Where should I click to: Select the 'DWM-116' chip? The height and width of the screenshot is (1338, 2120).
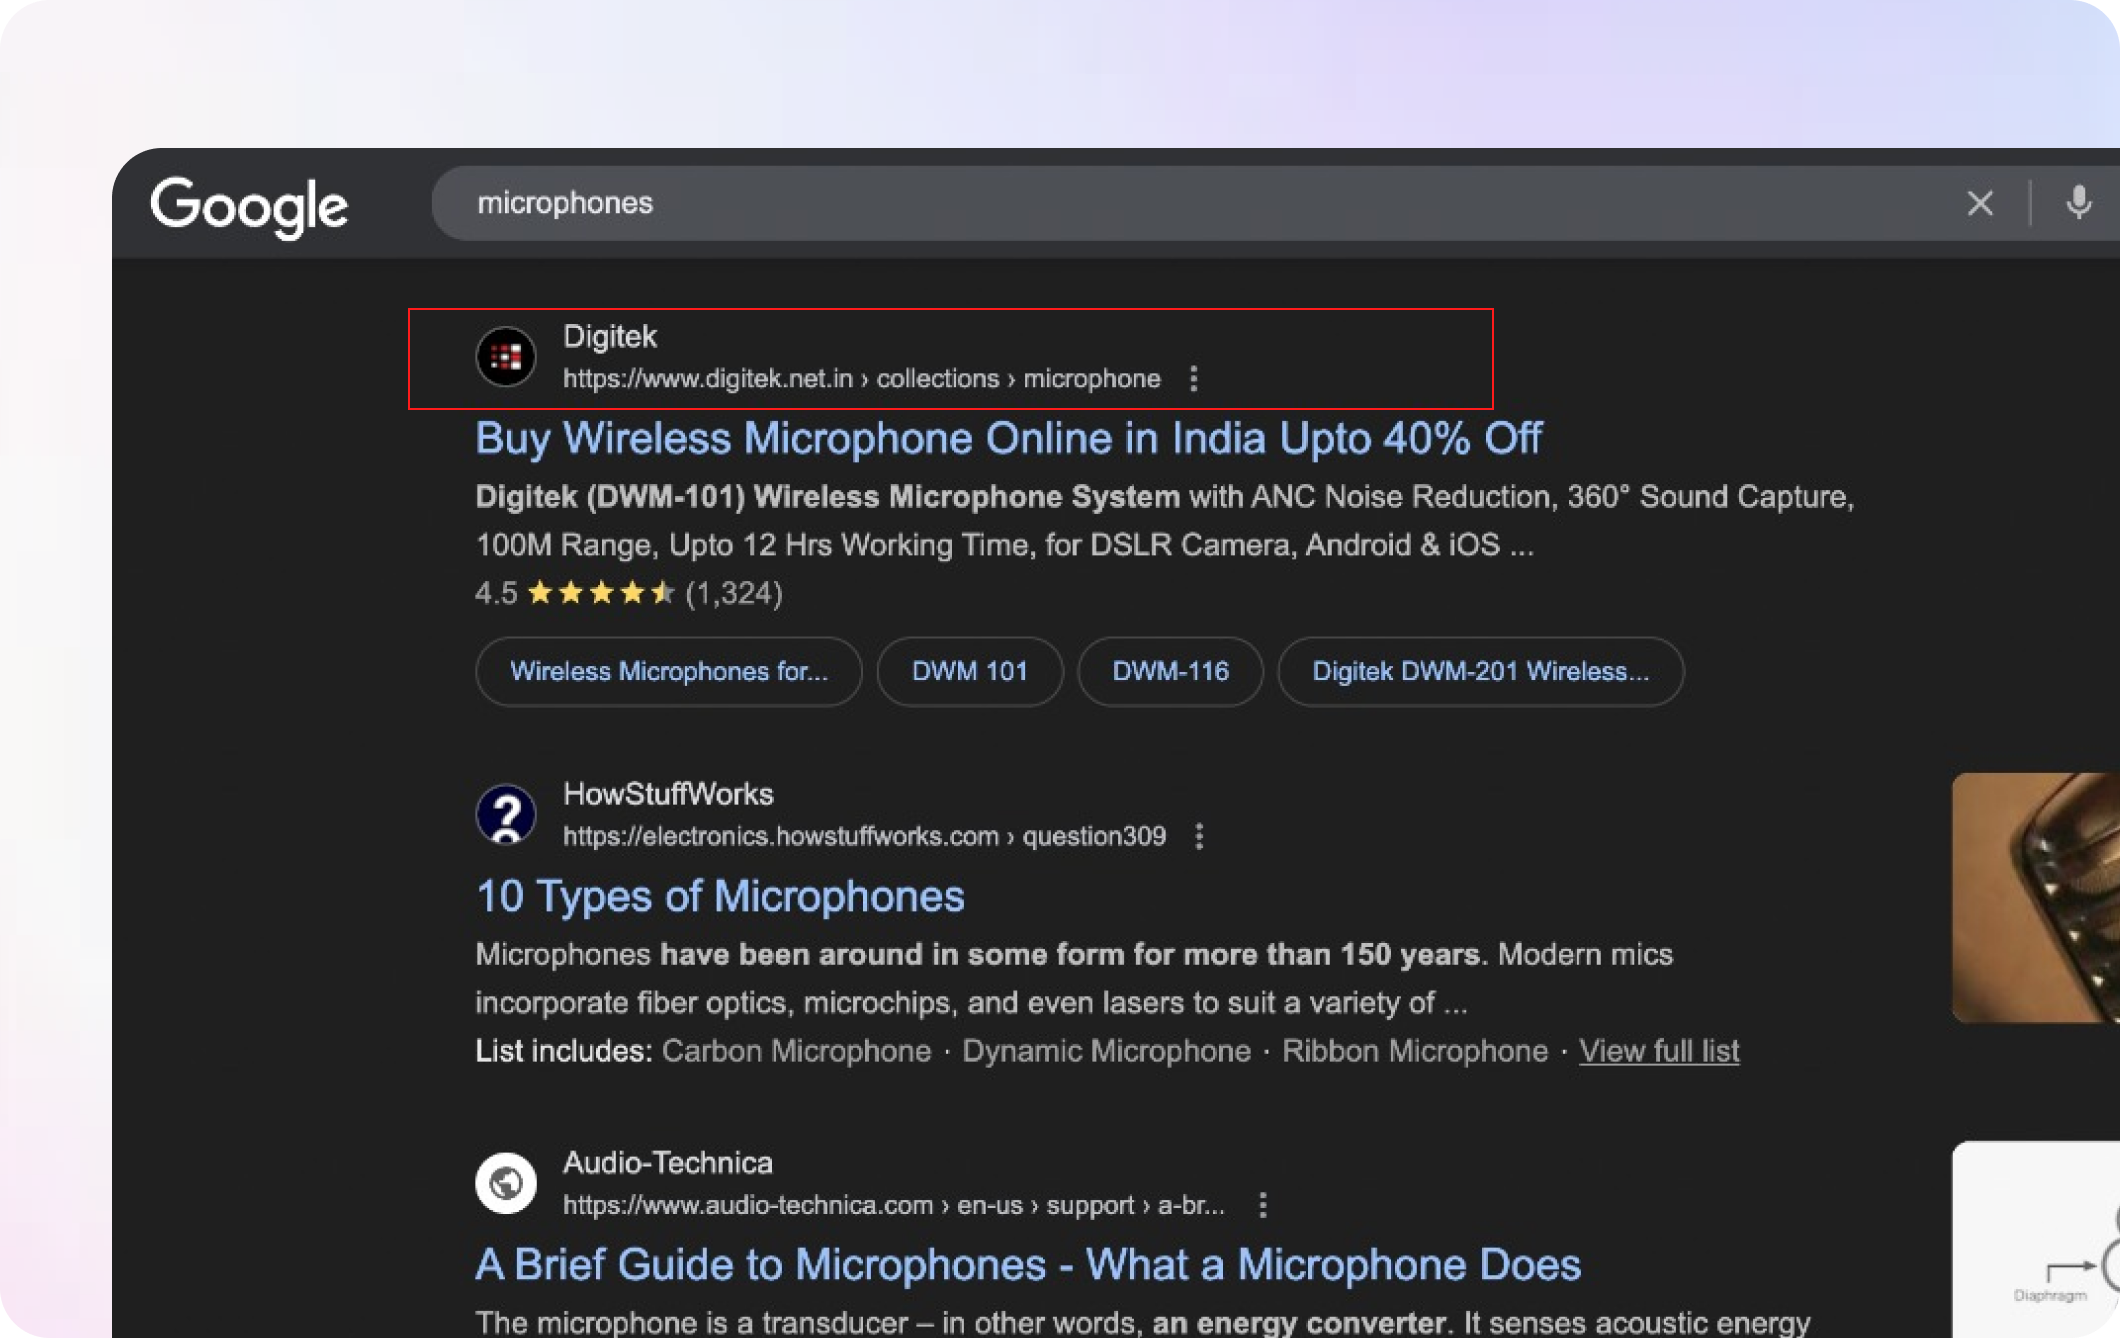click(1170, 671)
